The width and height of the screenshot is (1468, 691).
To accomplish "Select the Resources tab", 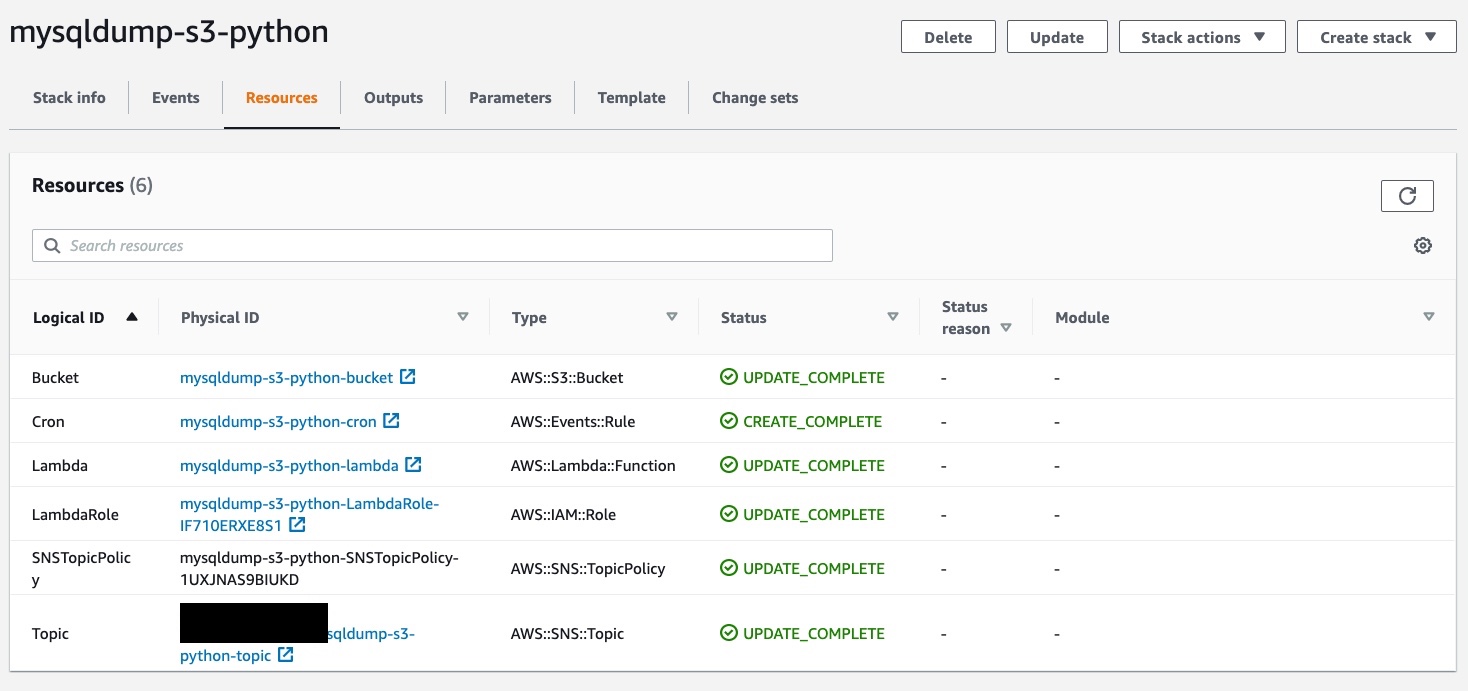I will coord(282,97).
